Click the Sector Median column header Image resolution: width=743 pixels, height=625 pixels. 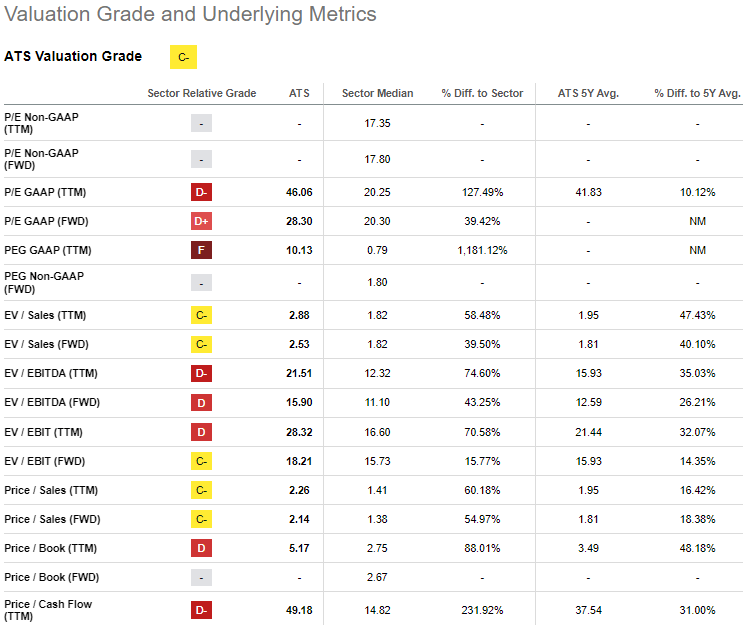[377, 93]
